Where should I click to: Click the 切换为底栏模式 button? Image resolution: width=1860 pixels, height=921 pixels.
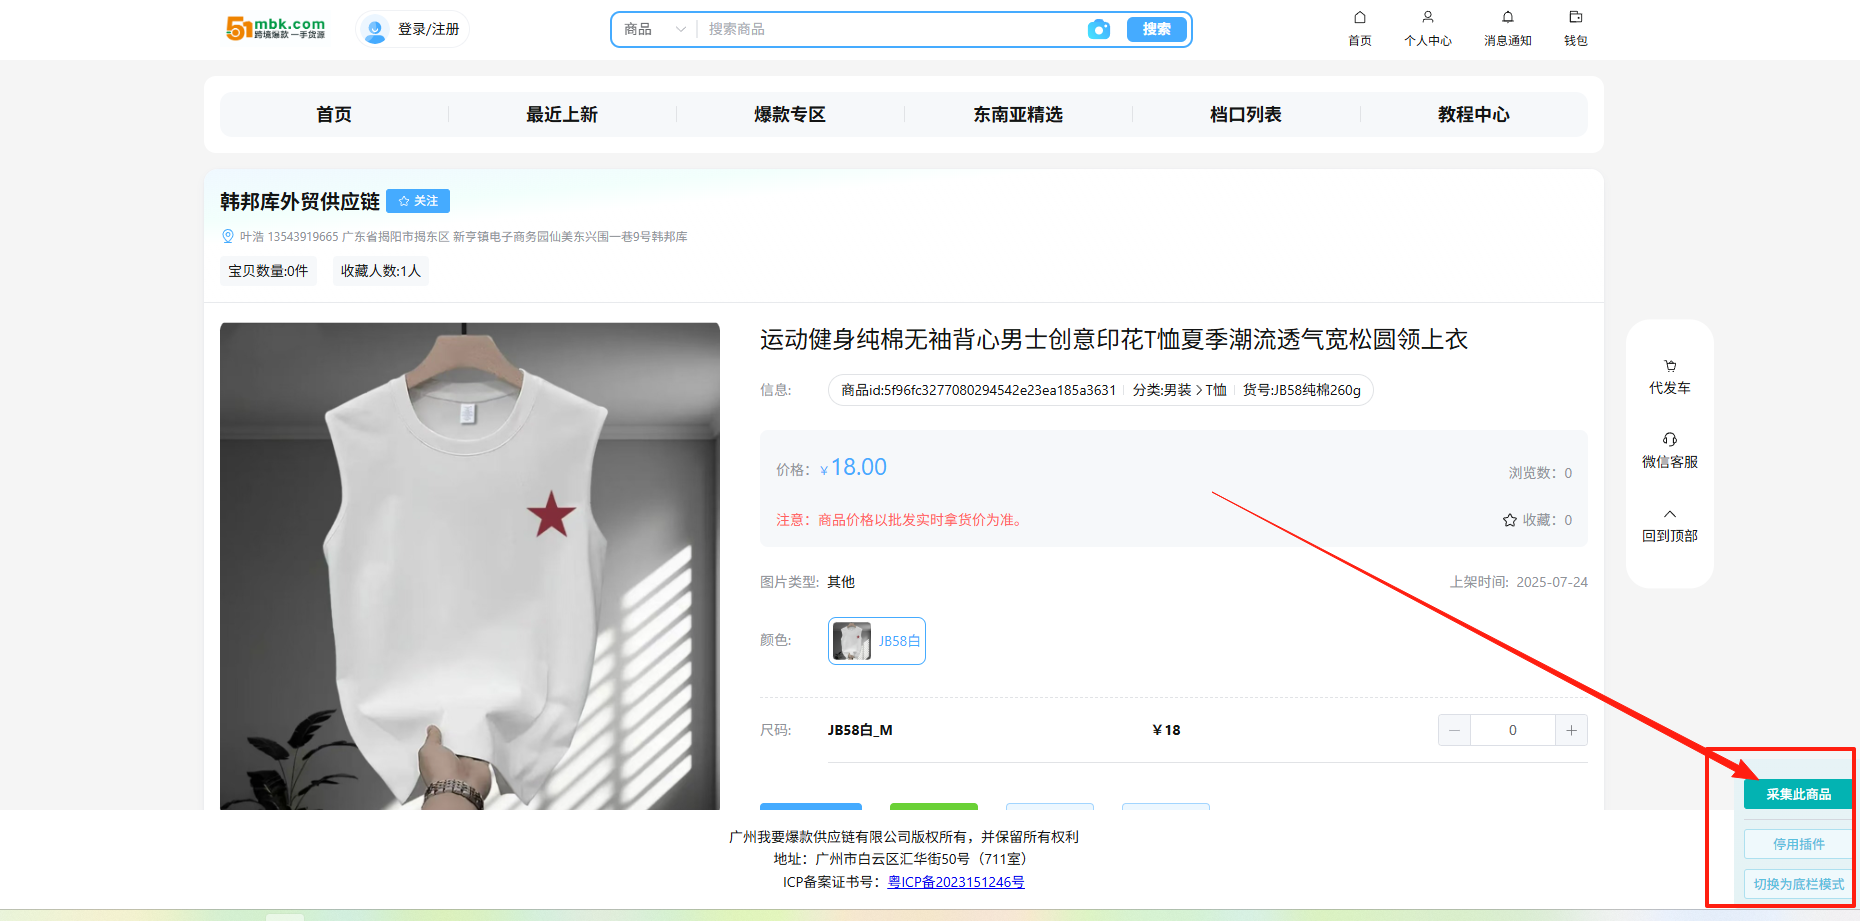1798,884
